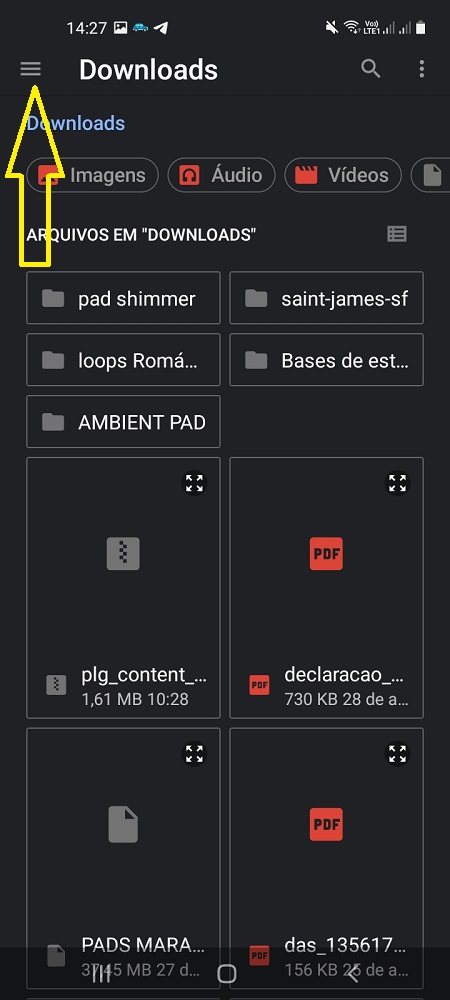Filter by Imagens chip
This screenshot has height=1000, width=450.
point(92,175)
